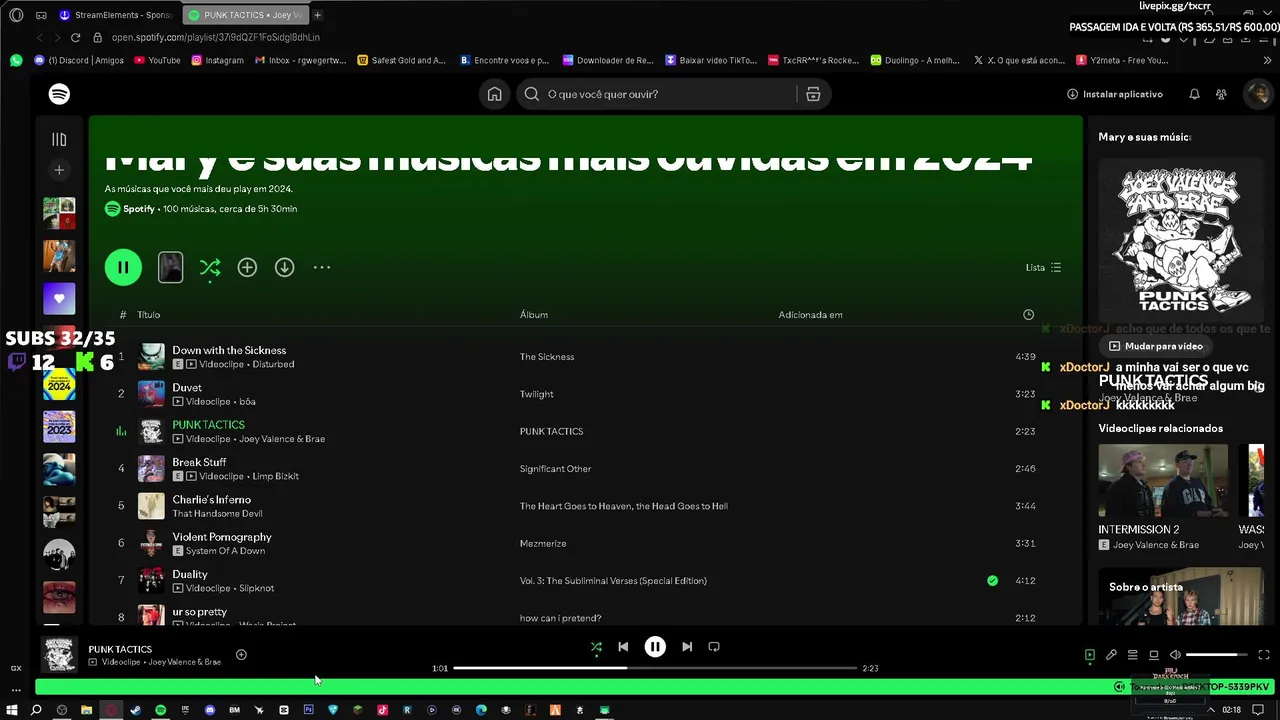Focus the search field 'O que você quer ouvir?'

674,94
